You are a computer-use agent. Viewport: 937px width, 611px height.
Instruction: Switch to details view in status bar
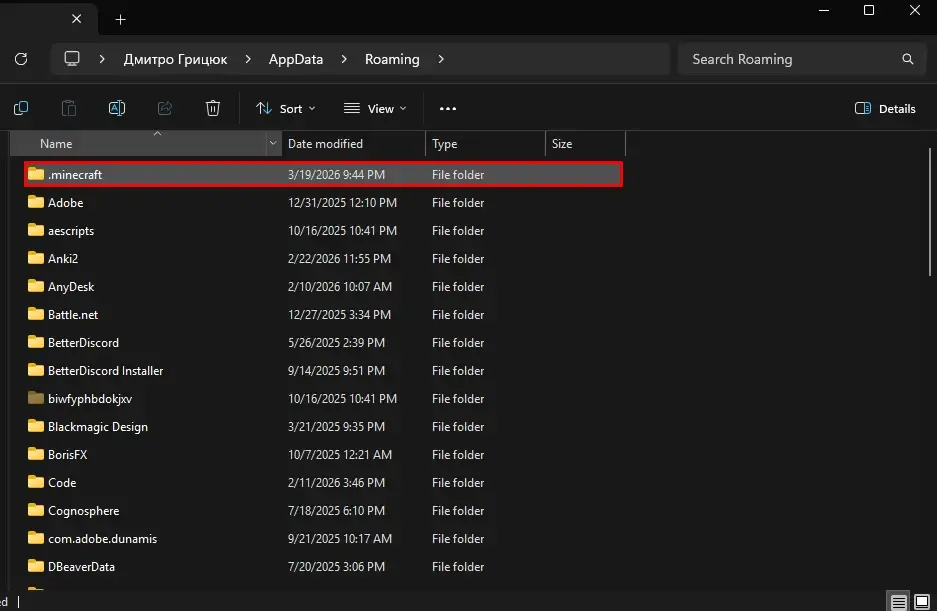pos(899,602)
